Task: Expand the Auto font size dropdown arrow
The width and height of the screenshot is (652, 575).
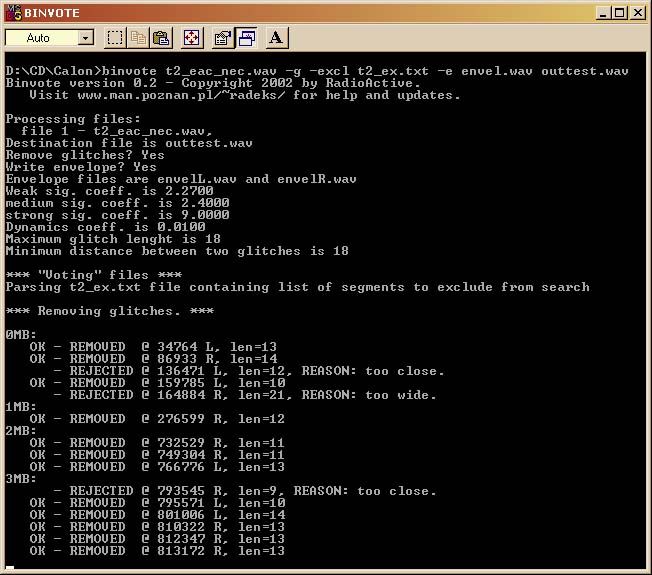Action: (86, 38)
